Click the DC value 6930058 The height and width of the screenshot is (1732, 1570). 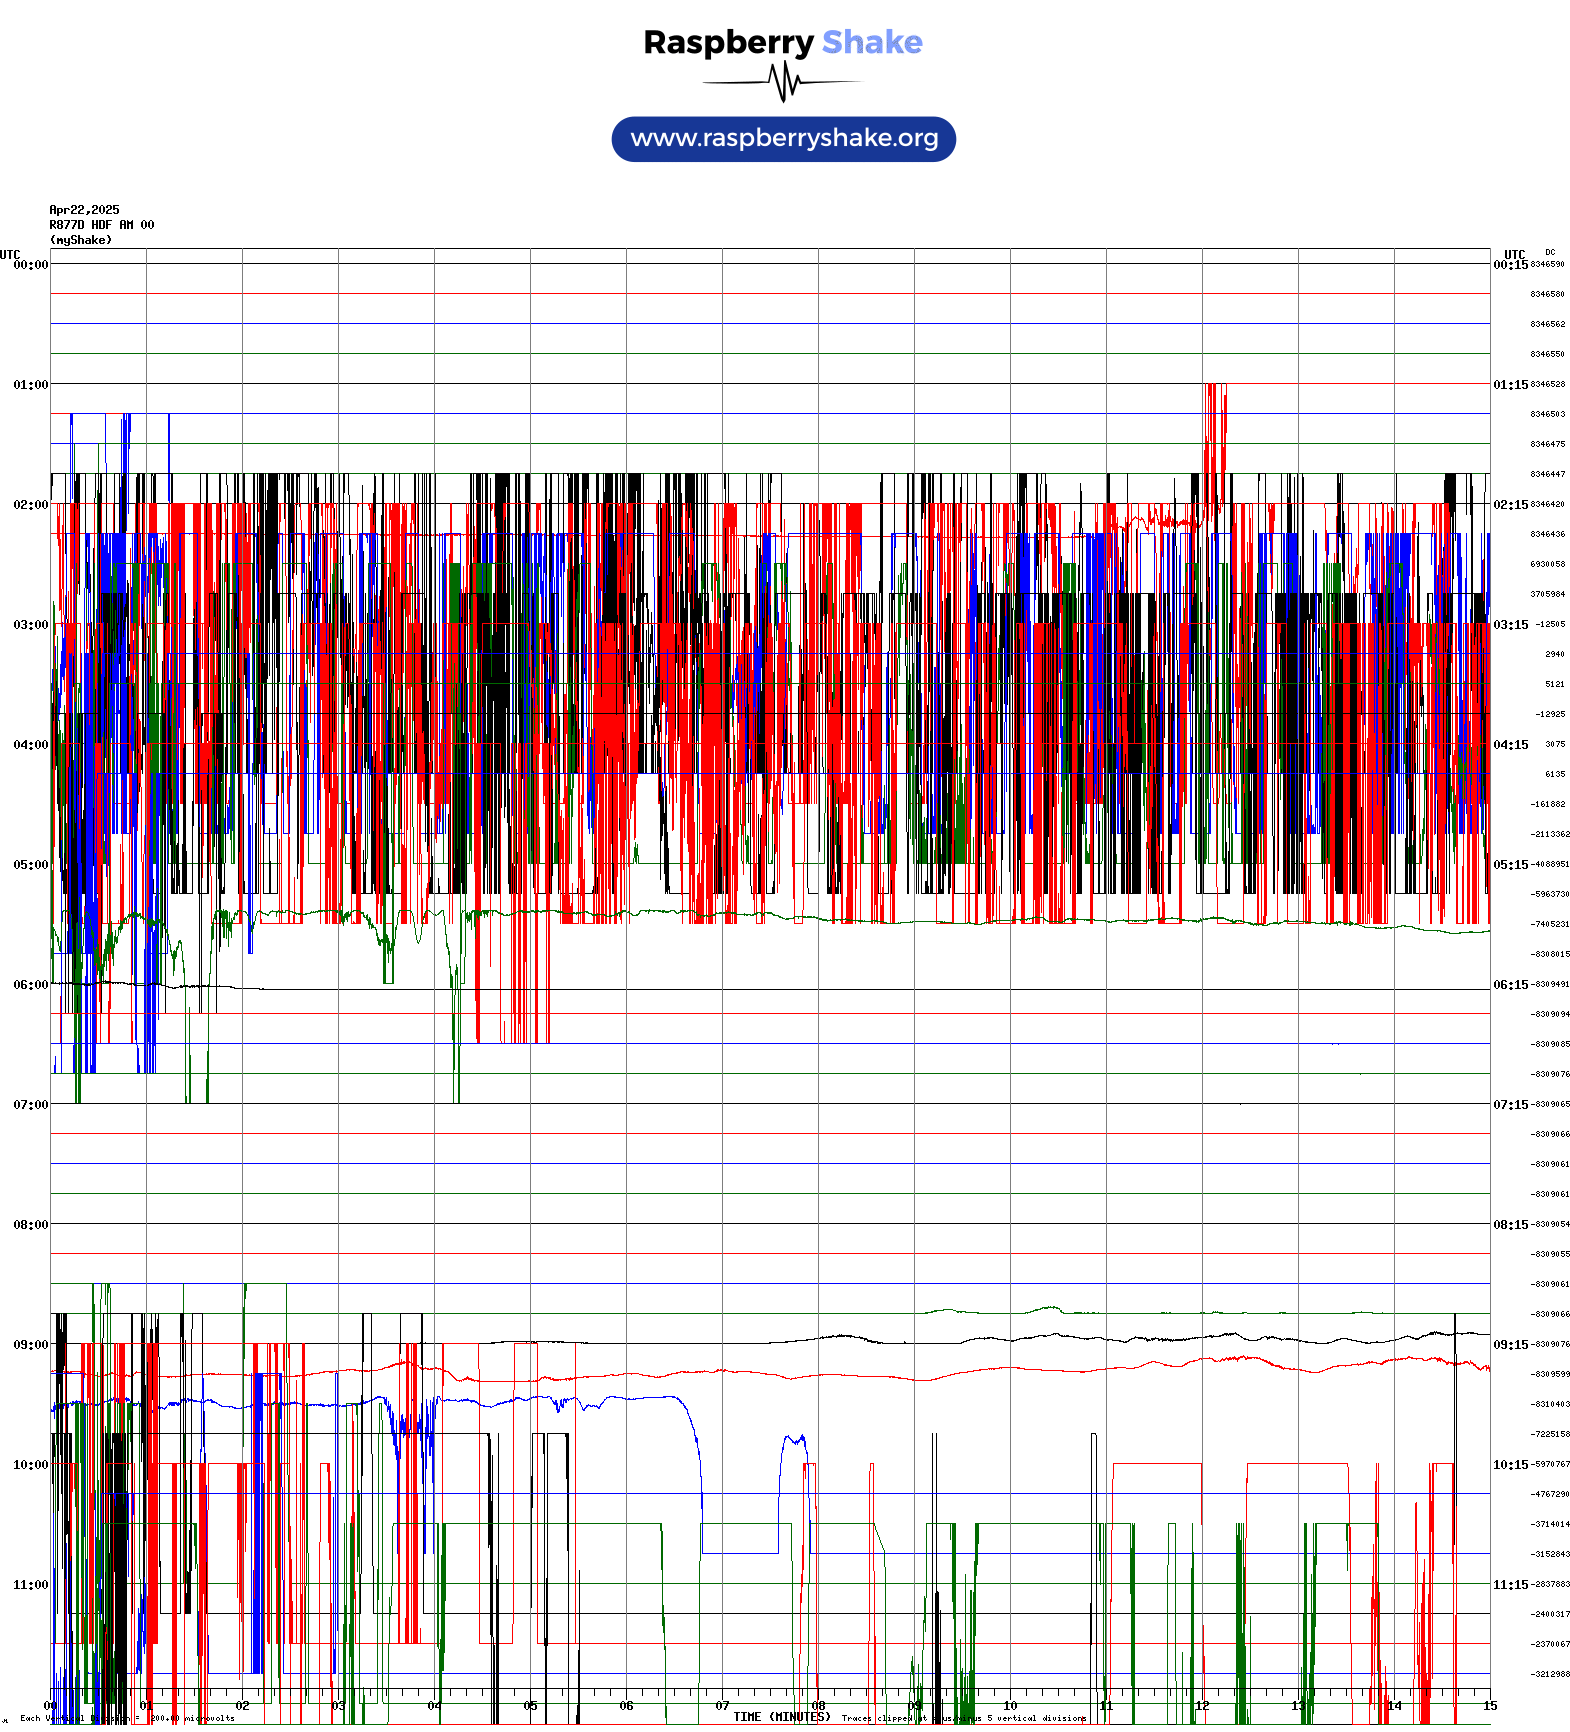click(1547, 565)
